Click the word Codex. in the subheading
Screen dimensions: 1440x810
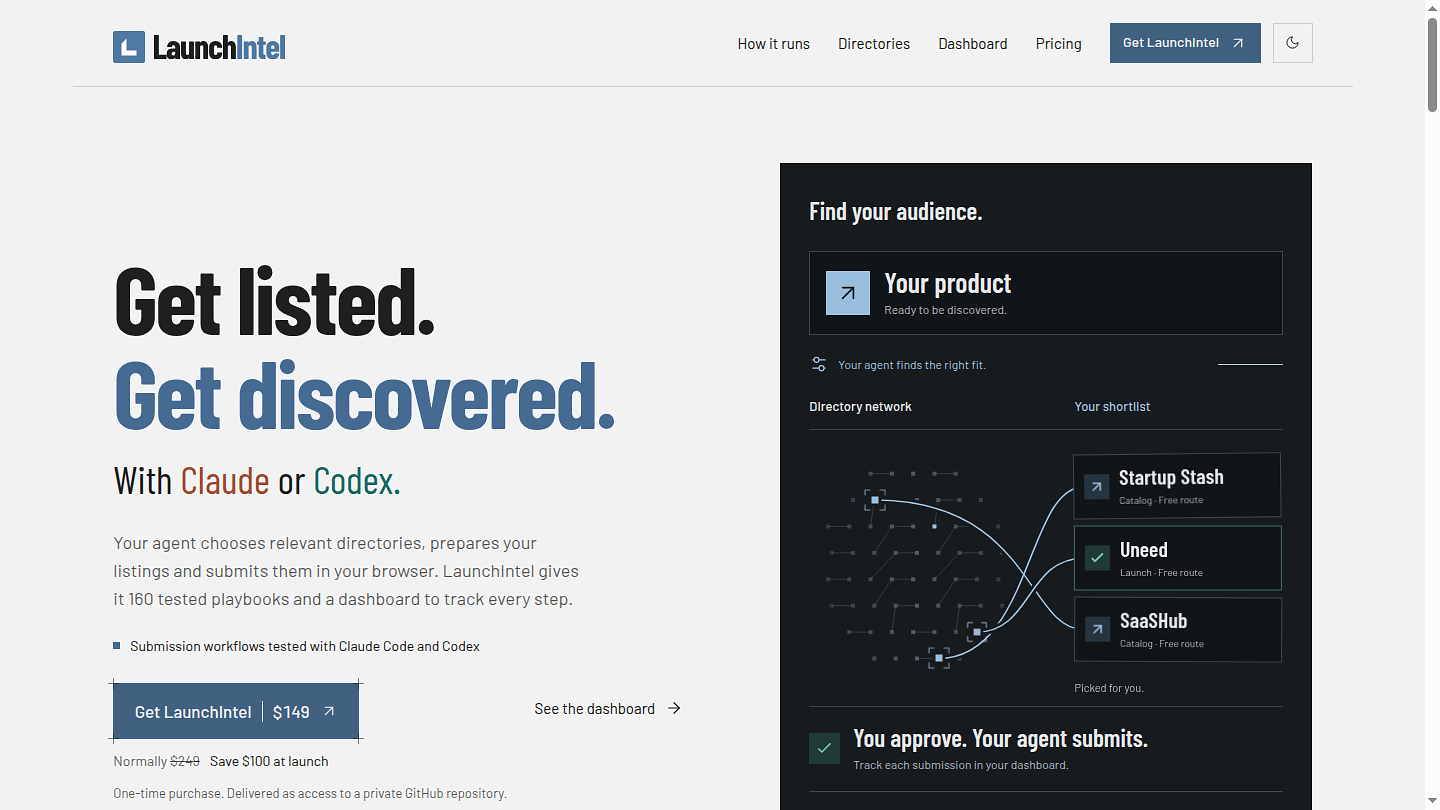357,482
